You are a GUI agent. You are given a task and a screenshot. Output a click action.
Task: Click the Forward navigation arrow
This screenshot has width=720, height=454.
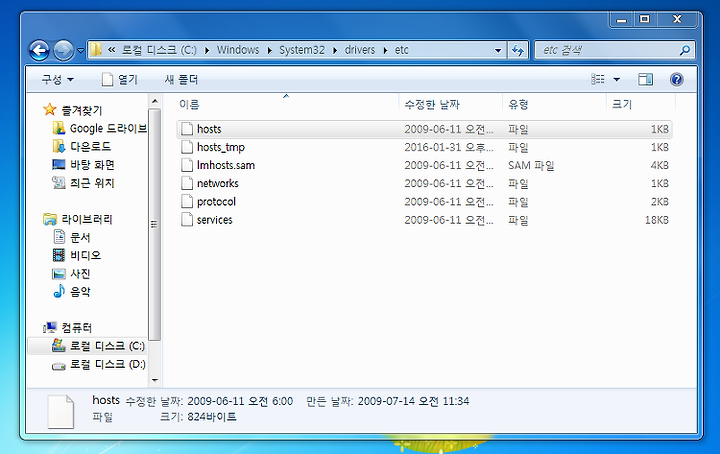tap(63, 50)
